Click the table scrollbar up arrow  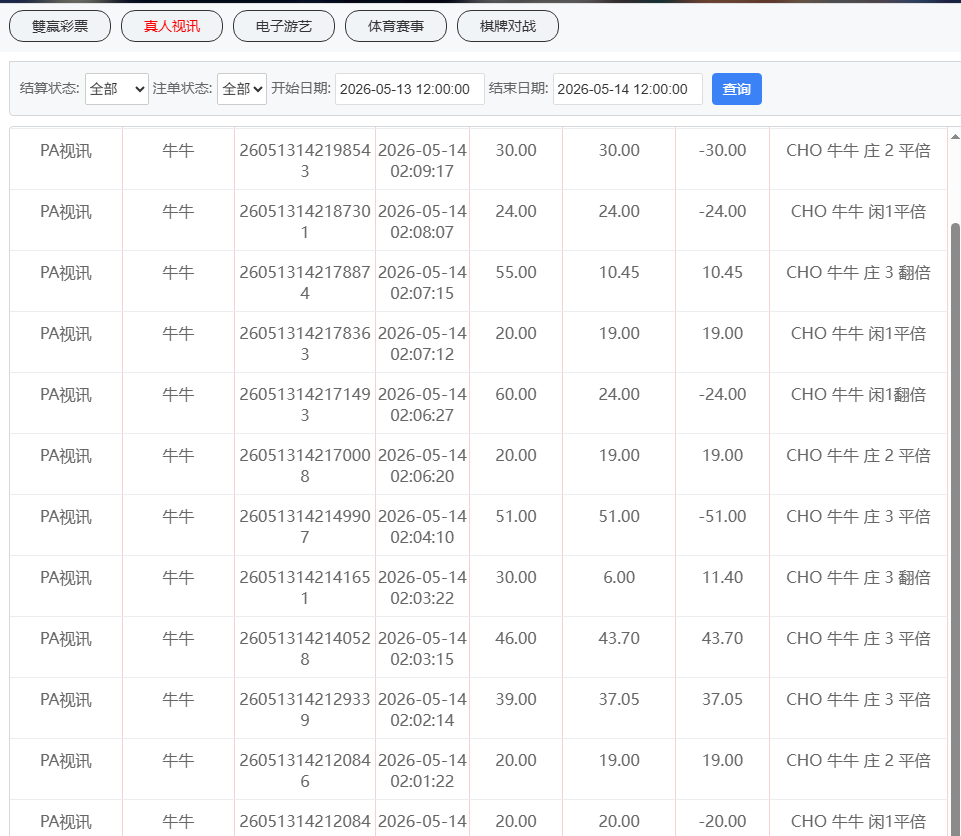(955, 136)
